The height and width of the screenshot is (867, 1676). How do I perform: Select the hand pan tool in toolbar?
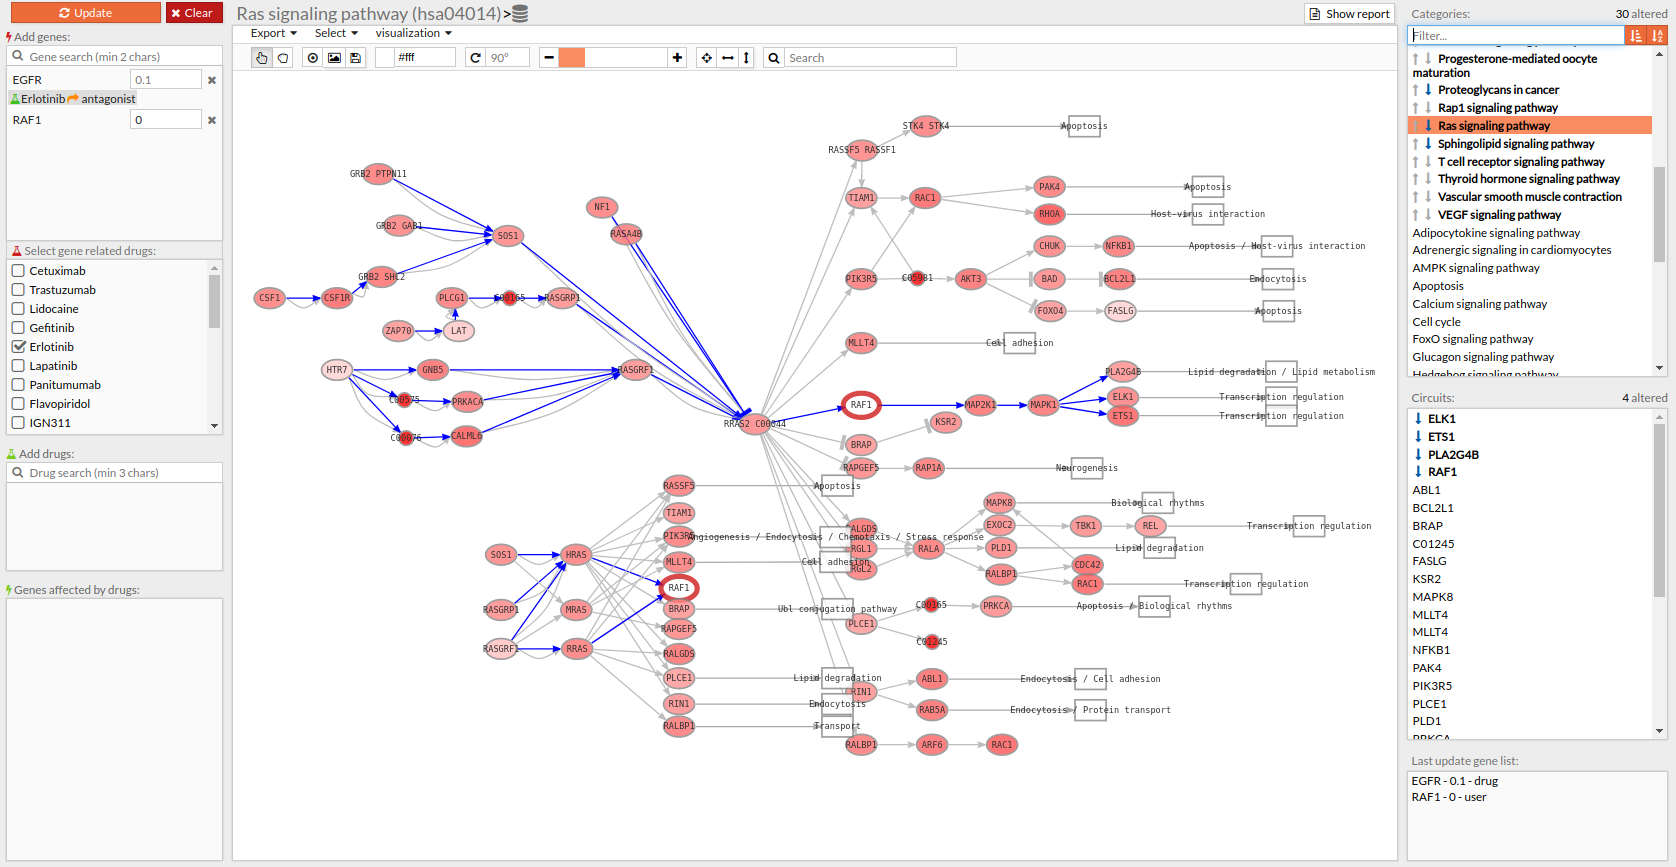(x=261, y=58)
